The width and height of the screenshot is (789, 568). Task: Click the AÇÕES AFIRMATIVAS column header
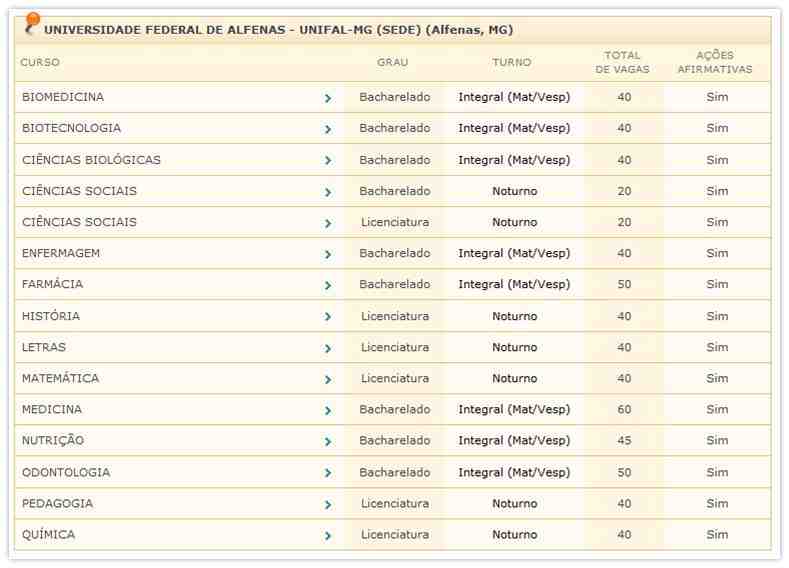pyautogui.click(x=715, y=62)
